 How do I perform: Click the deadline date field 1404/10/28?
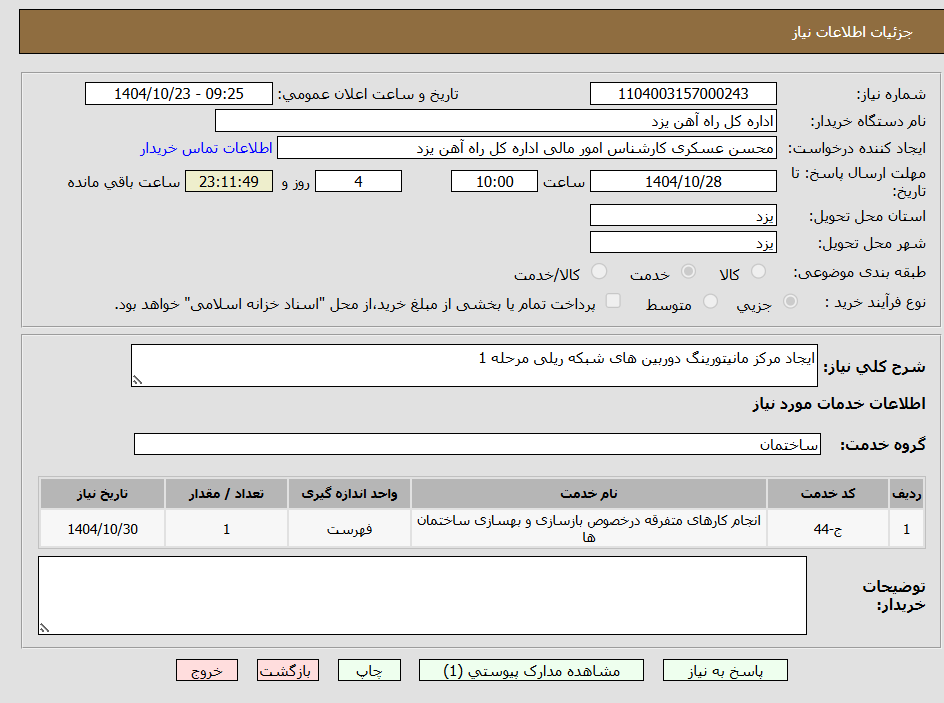pos(683,181)
